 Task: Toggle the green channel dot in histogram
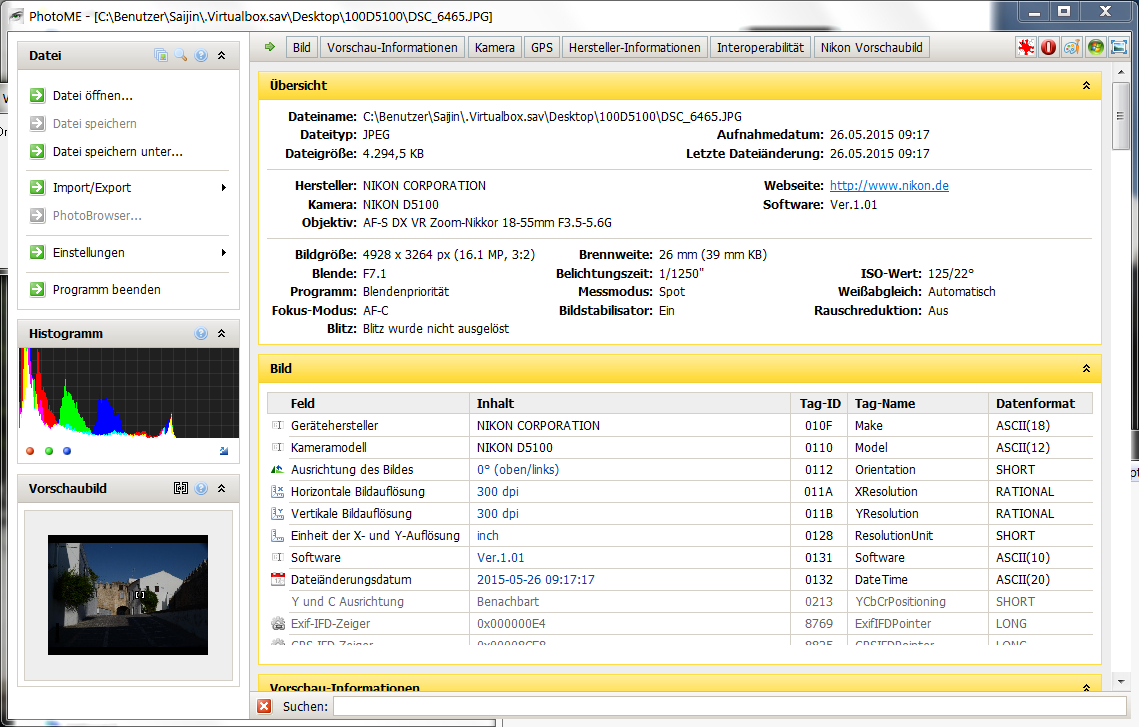point(49,451)
